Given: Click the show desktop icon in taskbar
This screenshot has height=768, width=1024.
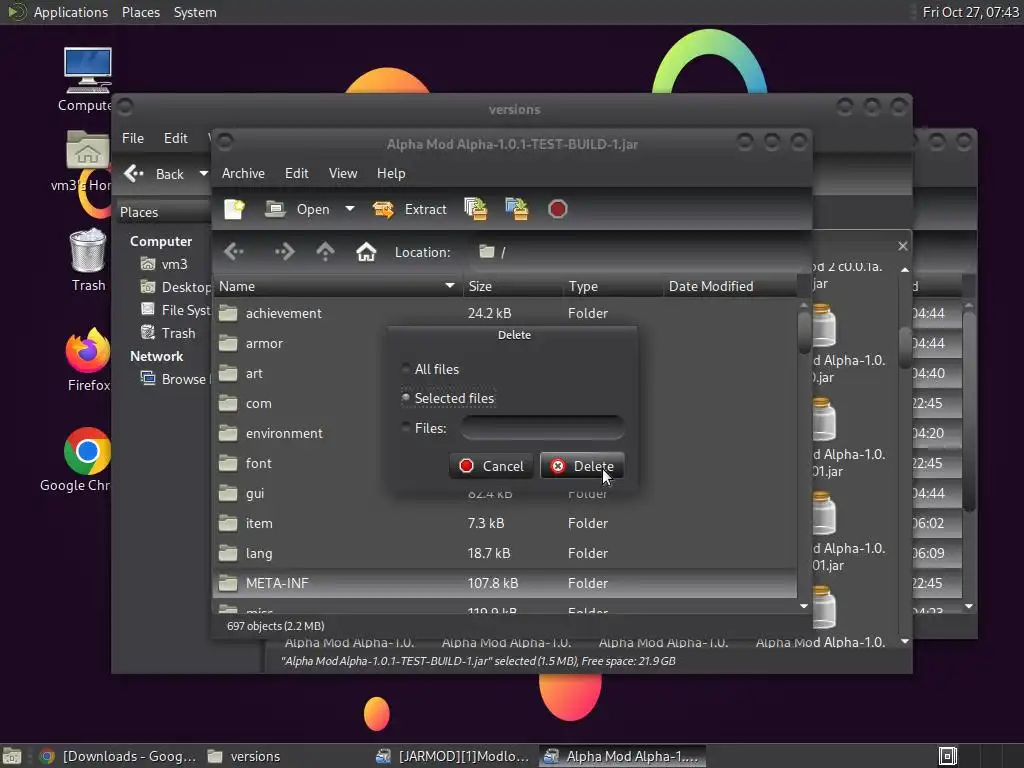Looking at the screenshot, I should click(12, 756).
